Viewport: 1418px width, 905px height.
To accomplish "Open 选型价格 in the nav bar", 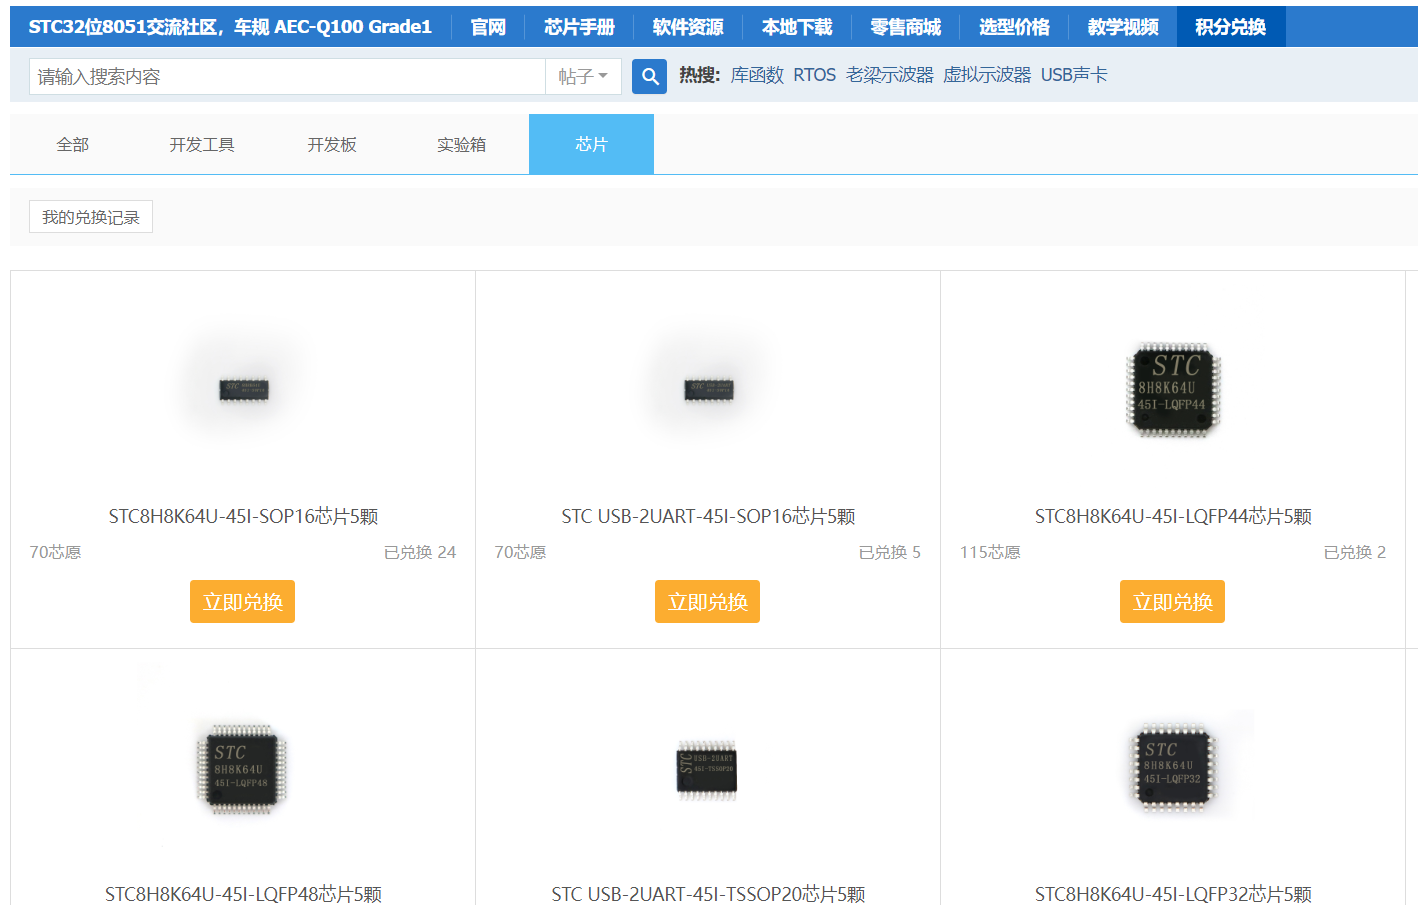I will tap(1014, 27).
